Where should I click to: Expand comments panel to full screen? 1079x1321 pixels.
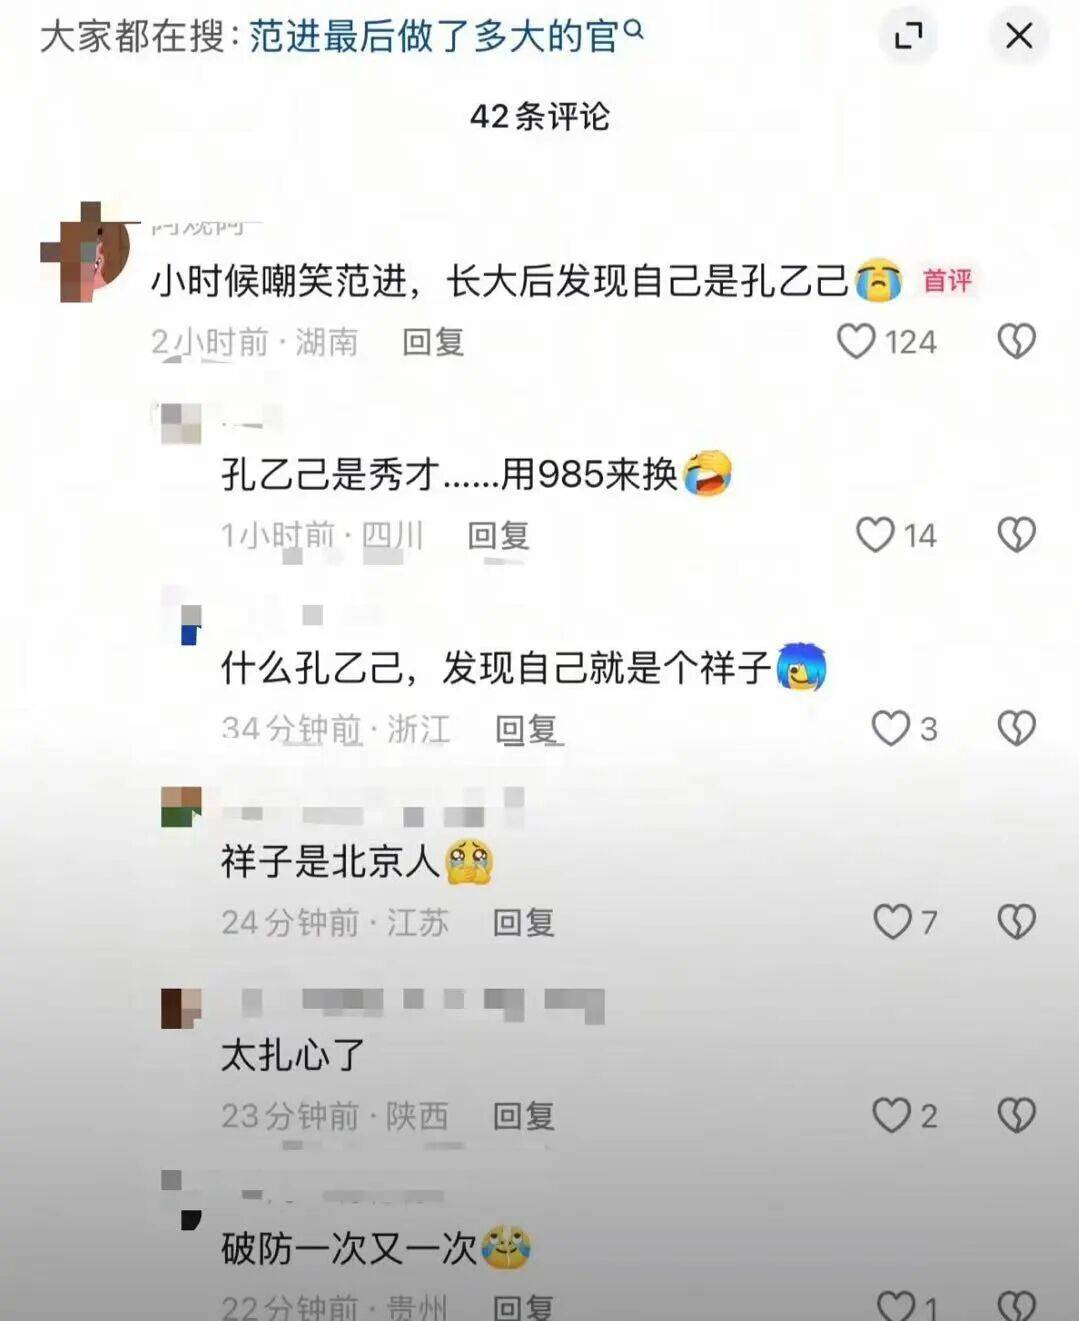908,36
